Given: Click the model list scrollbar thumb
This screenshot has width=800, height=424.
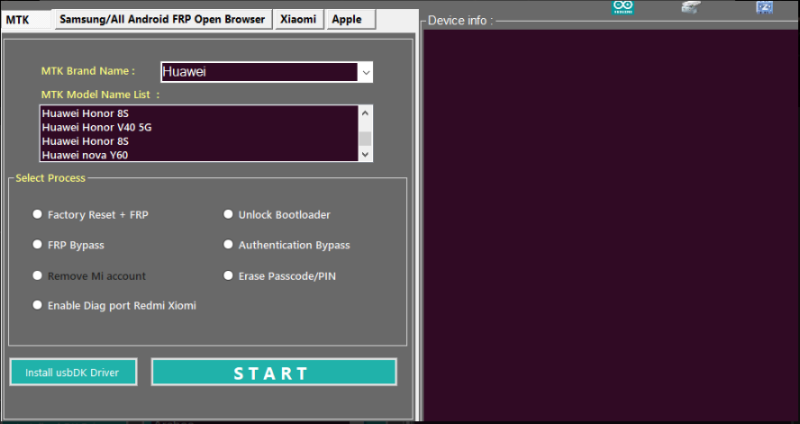Looking at the screenshot, I should pos(365,138).
